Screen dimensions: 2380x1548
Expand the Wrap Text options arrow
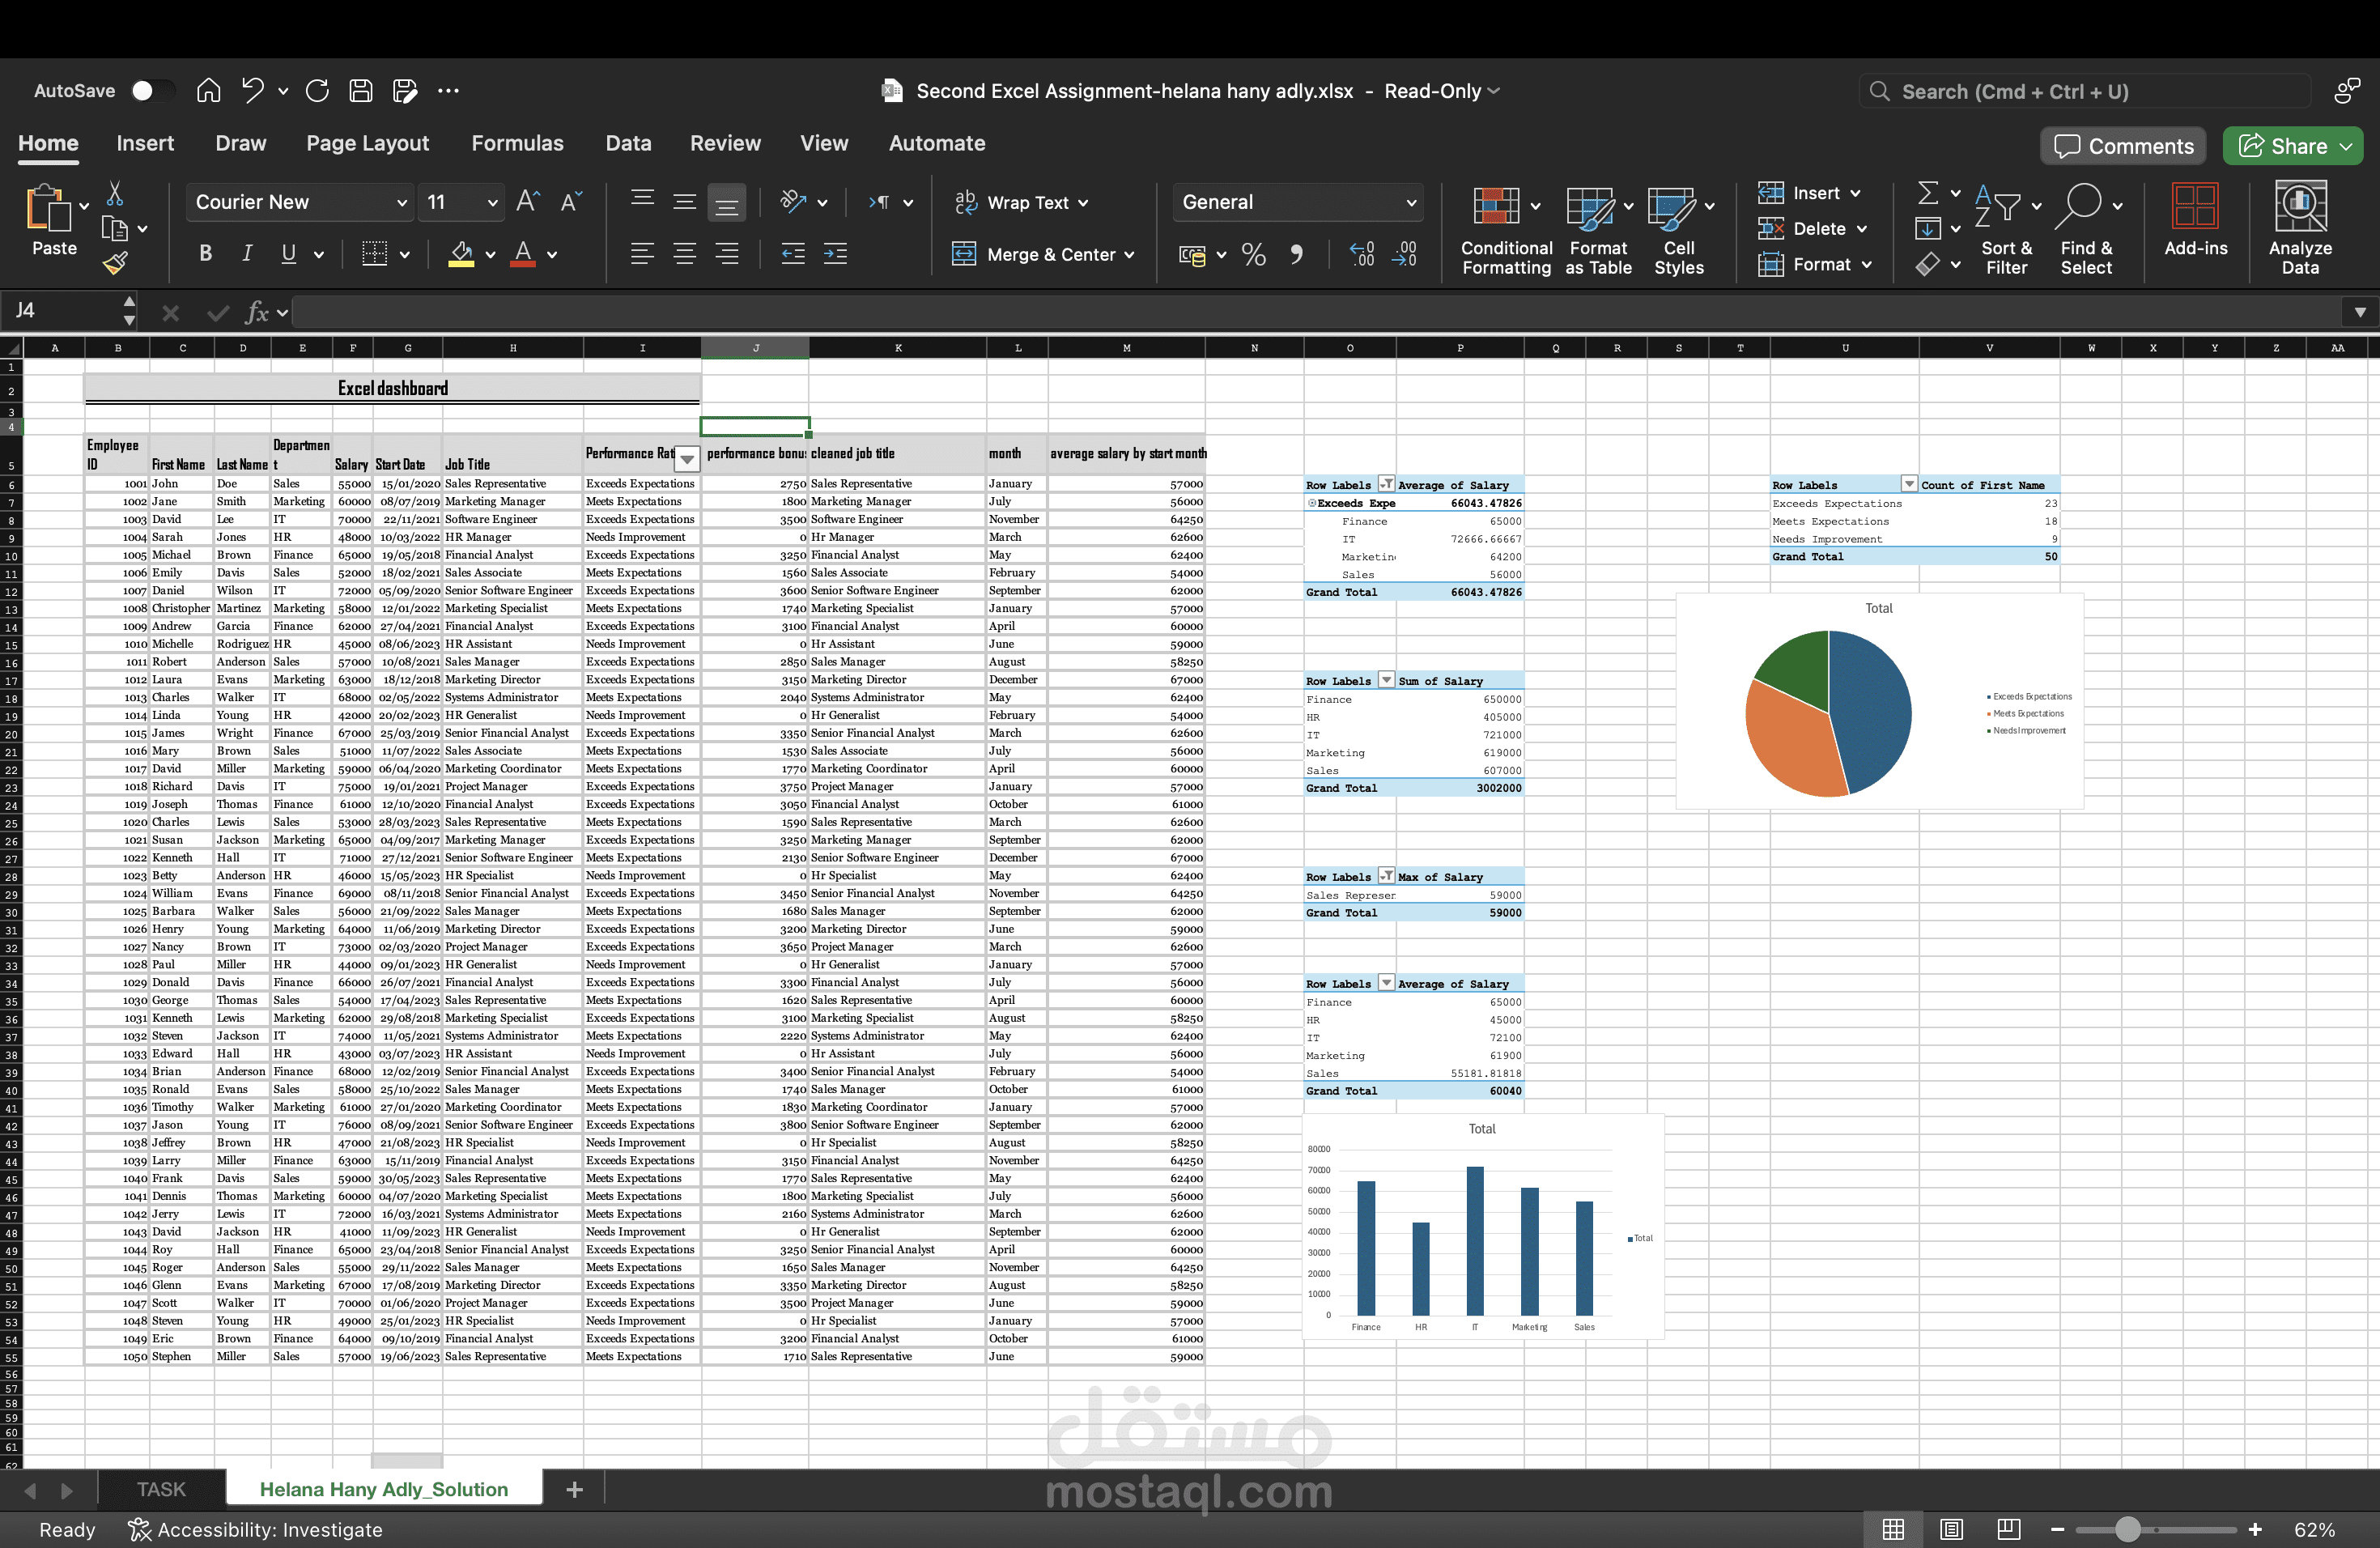1084,203
